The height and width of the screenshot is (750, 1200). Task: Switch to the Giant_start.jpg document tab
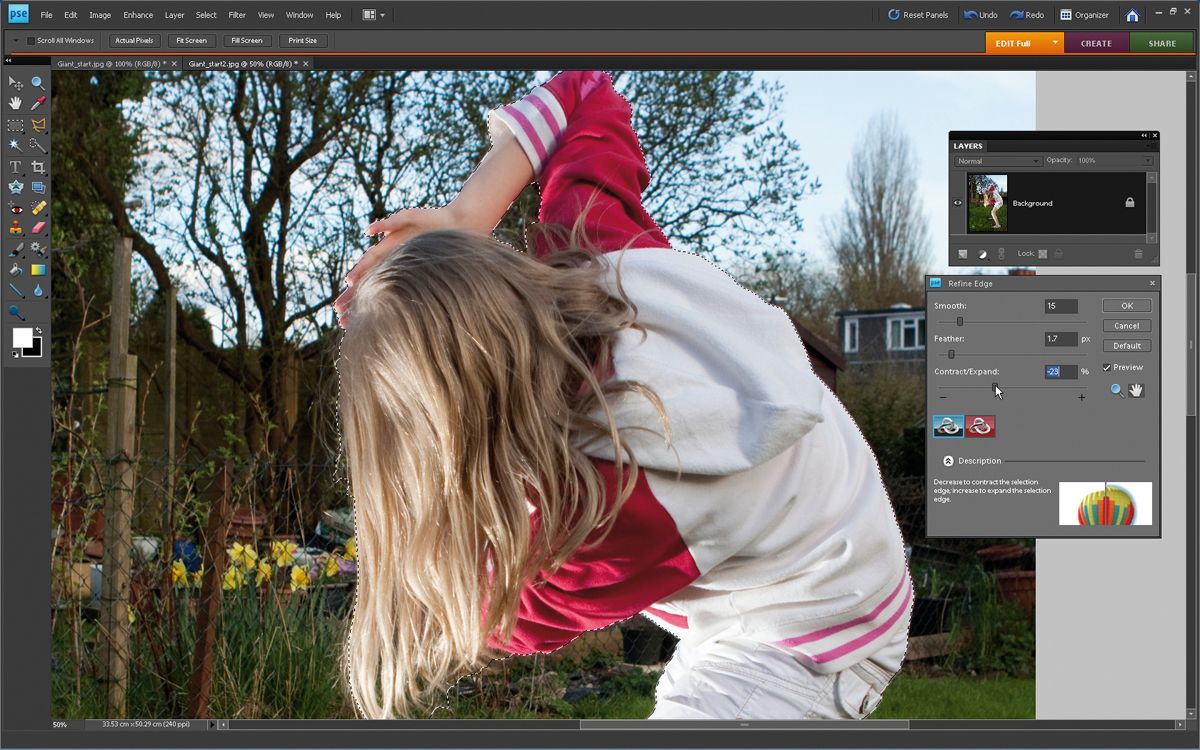pos(110,62)
